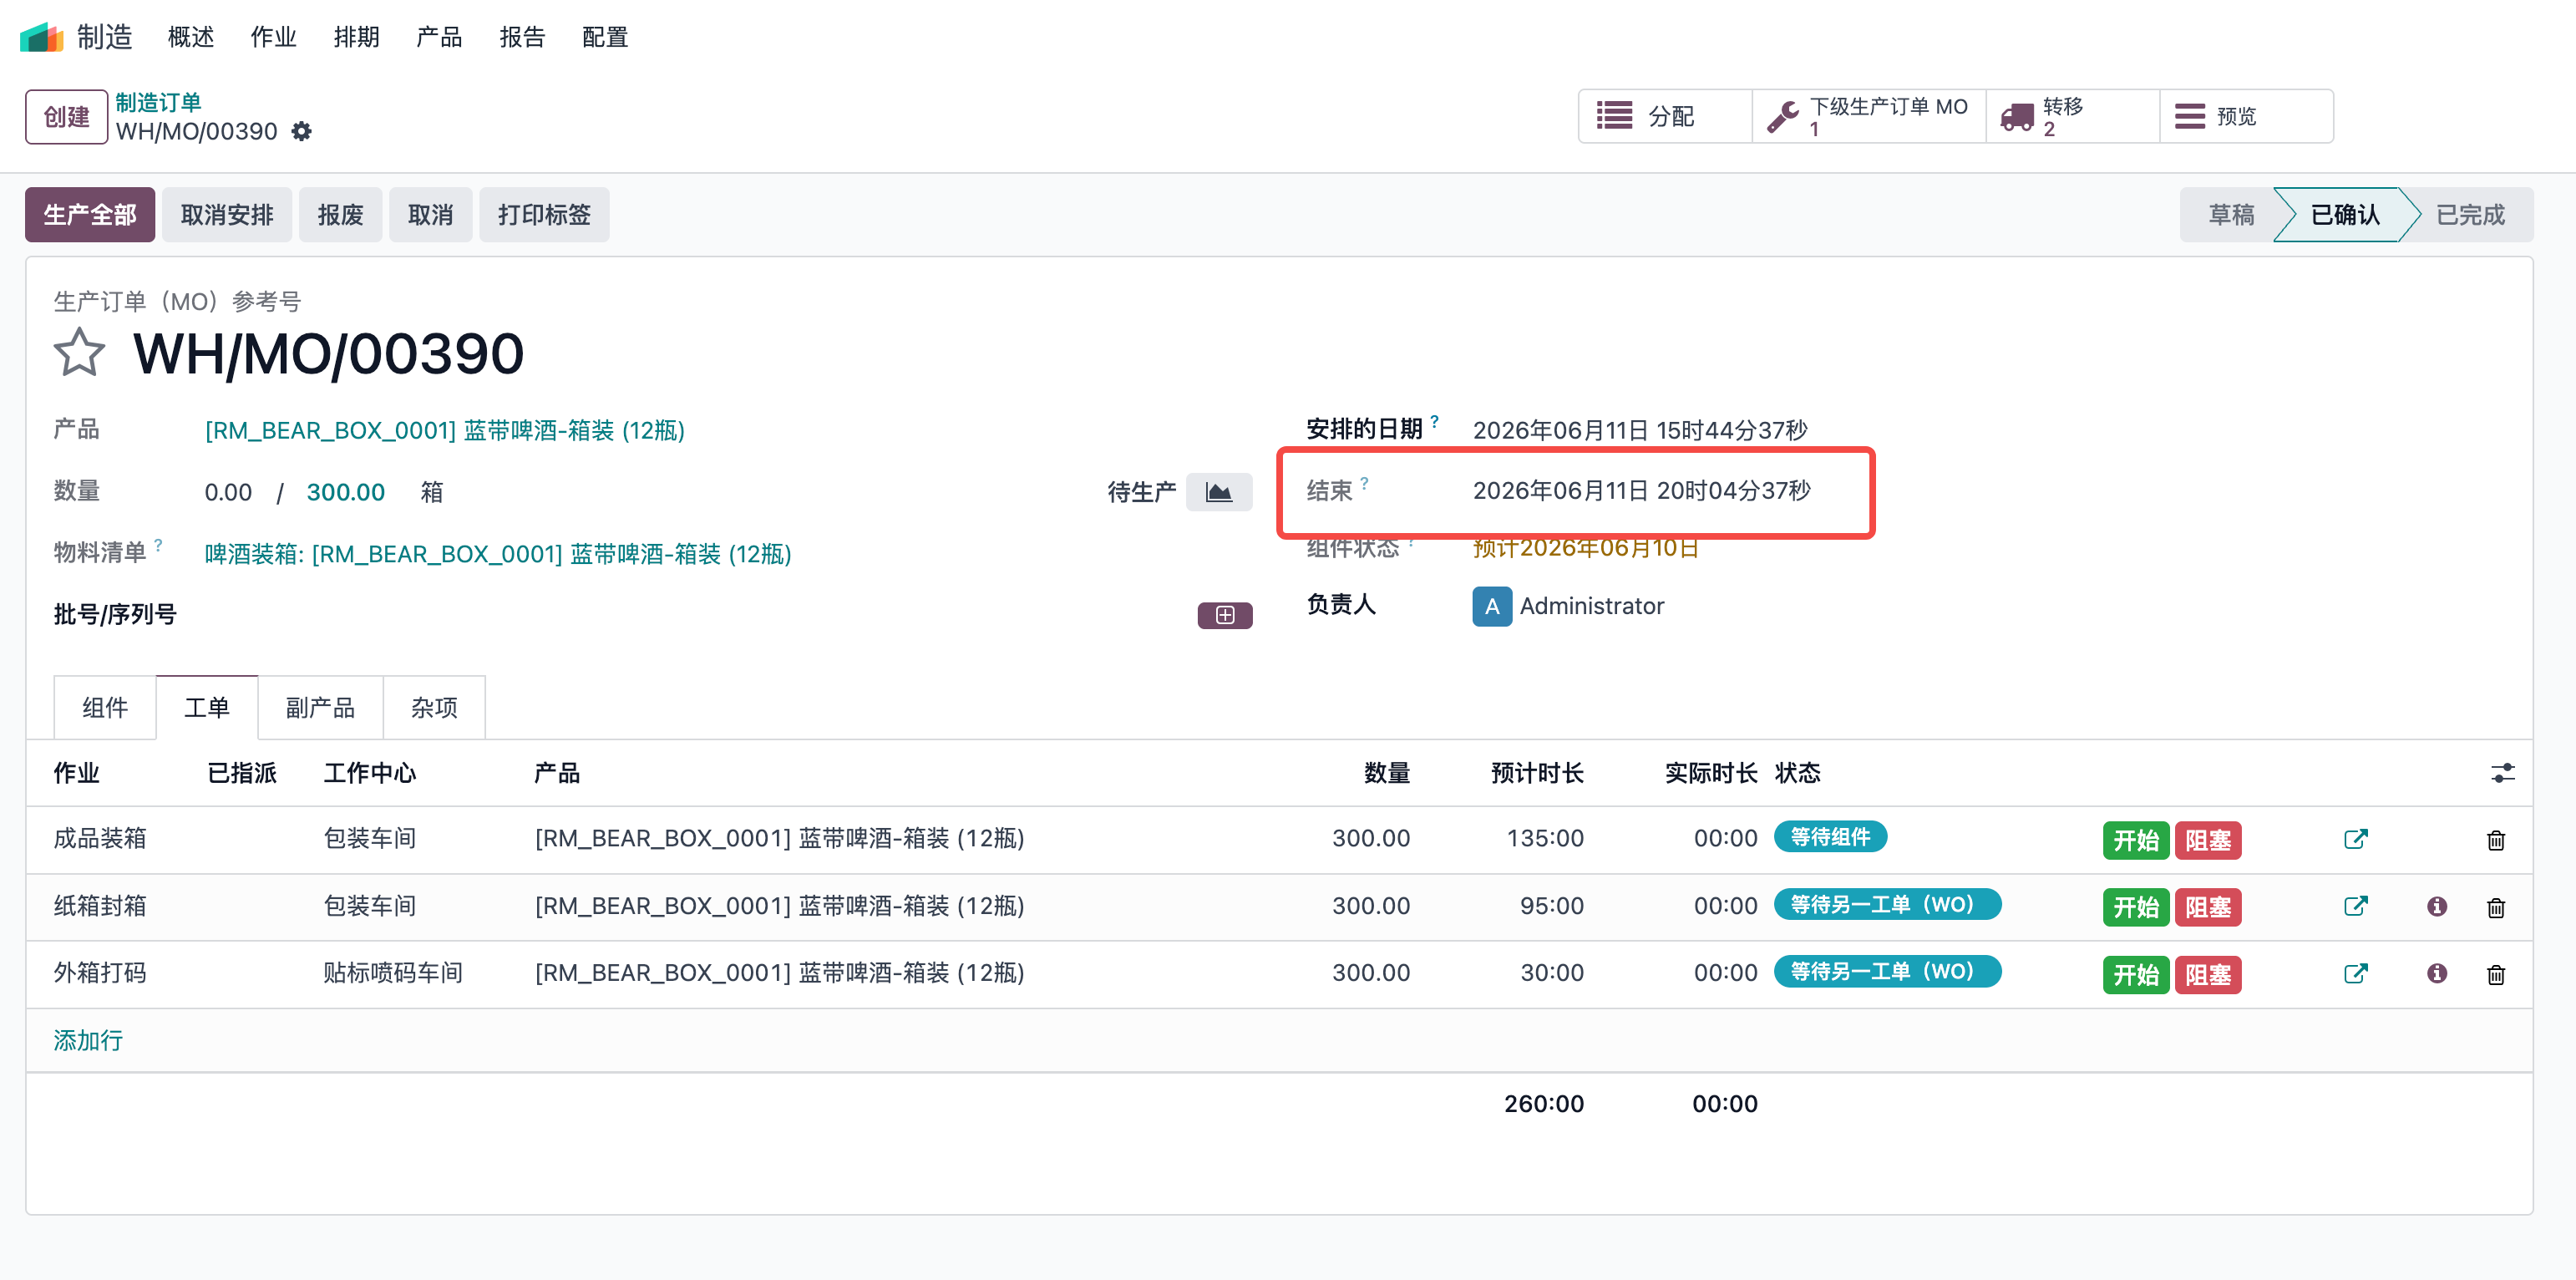Edit the quantity value 300.00
The image size is (2576, 1280).
[346, 493]
